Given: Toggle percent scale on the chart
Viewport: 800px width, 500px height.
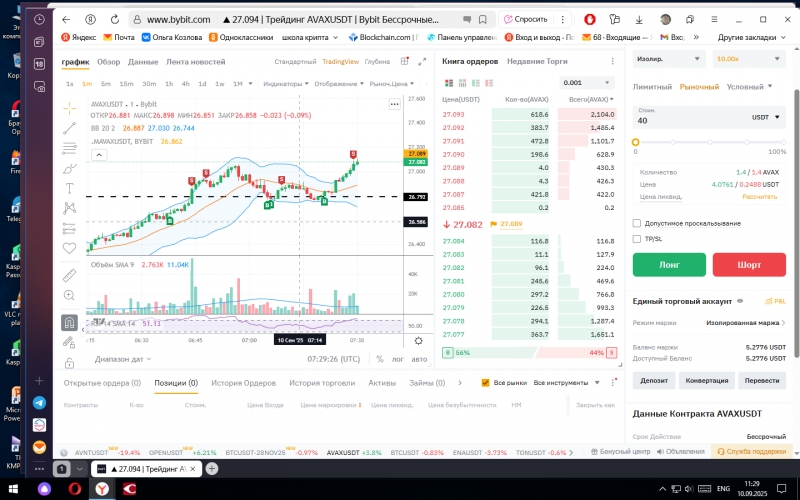Looking at the screenshot, I should pos(380,359).
